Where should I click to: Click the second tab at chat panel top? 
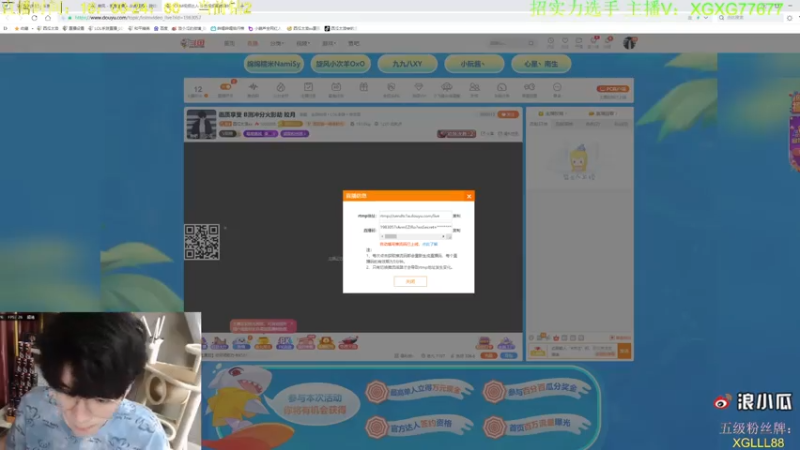[603, 114]
